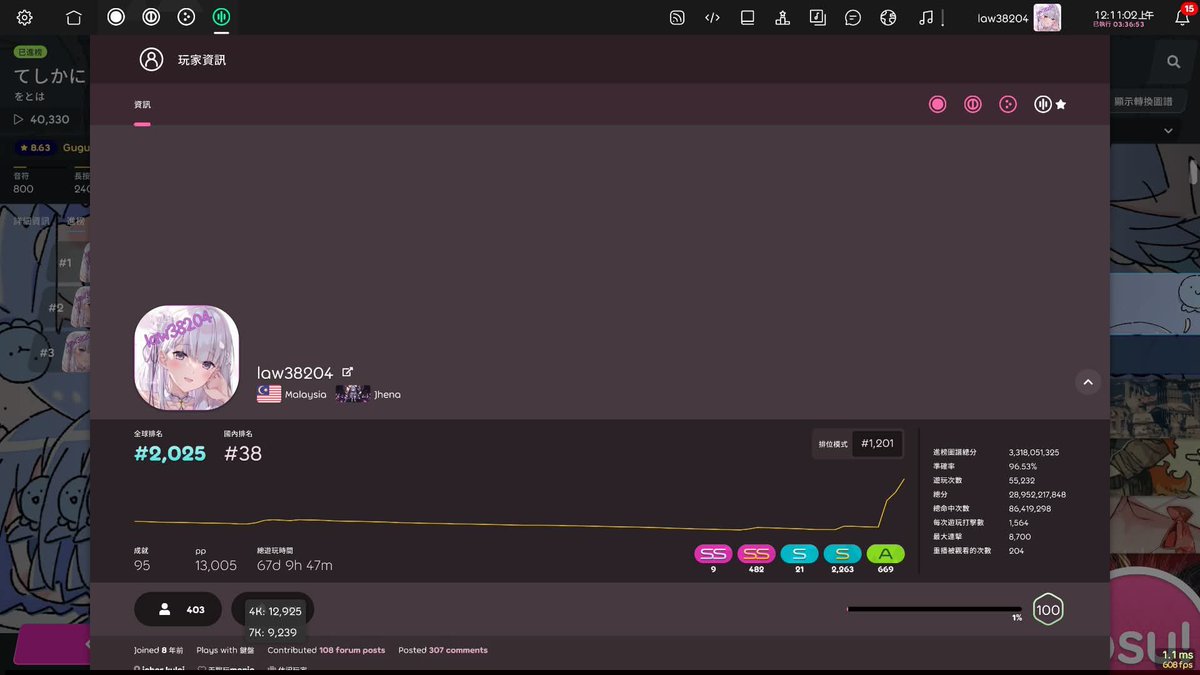Click the silver S grade badge with 21
1200x675 pixels.
point(799,554)
